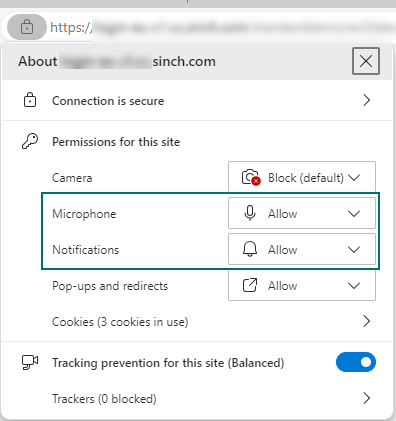Click the pop-up window icon
The width and height of the screenshot is (396, 421).
point(250,285)
